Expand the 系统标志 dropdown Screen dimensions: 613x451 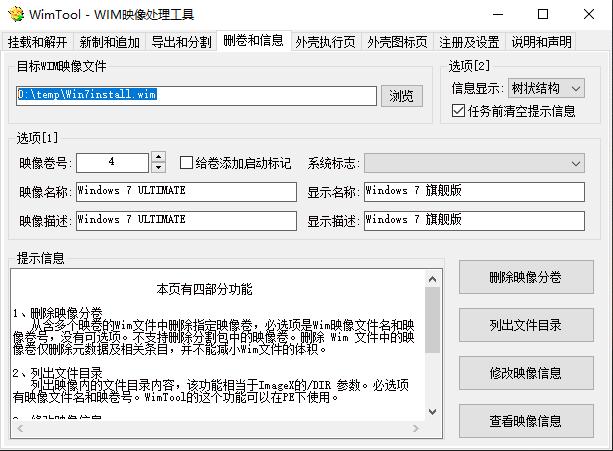(x=474, y=163)
